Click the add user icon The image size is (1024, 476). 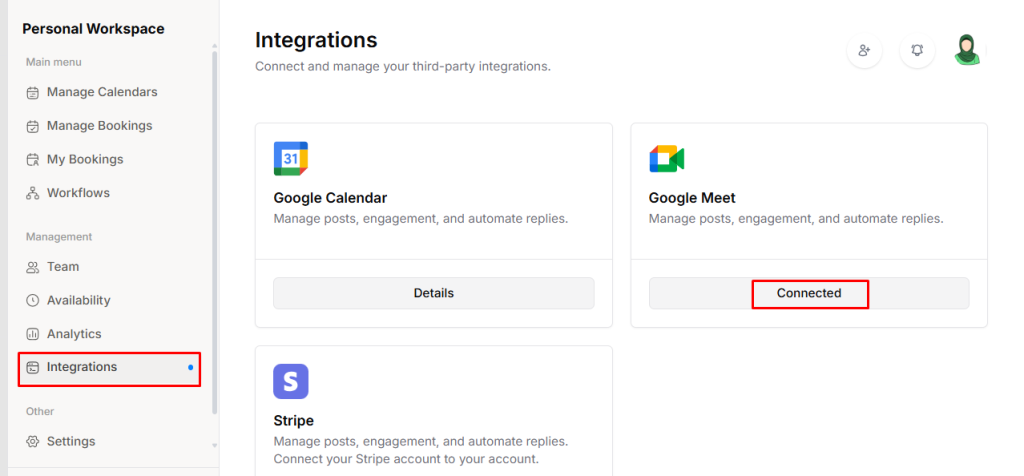click(x=864, y=50)
